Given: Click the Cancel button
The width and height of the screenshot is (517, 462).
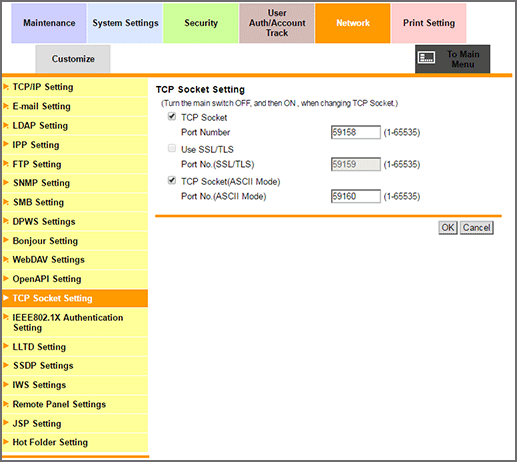Looking at the screenshot, I should [x=477, y=228].
